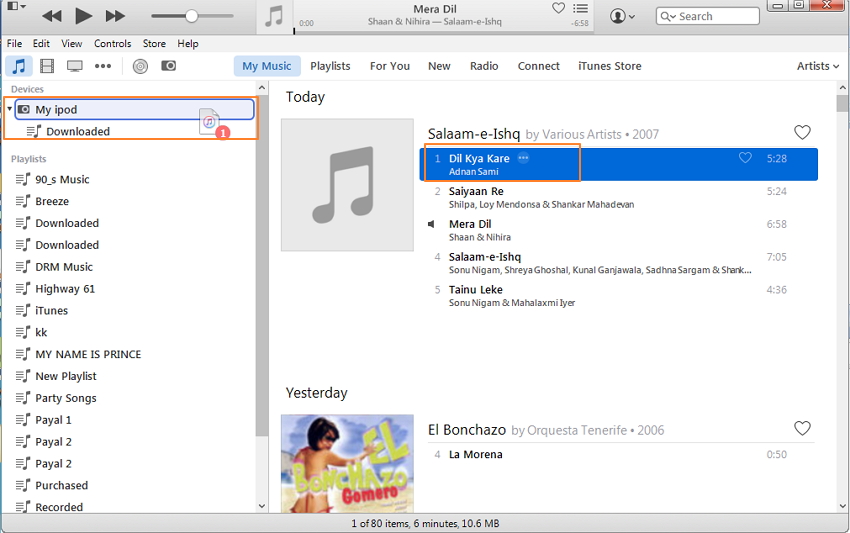Open options ellipsis for Dil Kya Kare
This screenshot has height=533, width=850.
(523, 158)
